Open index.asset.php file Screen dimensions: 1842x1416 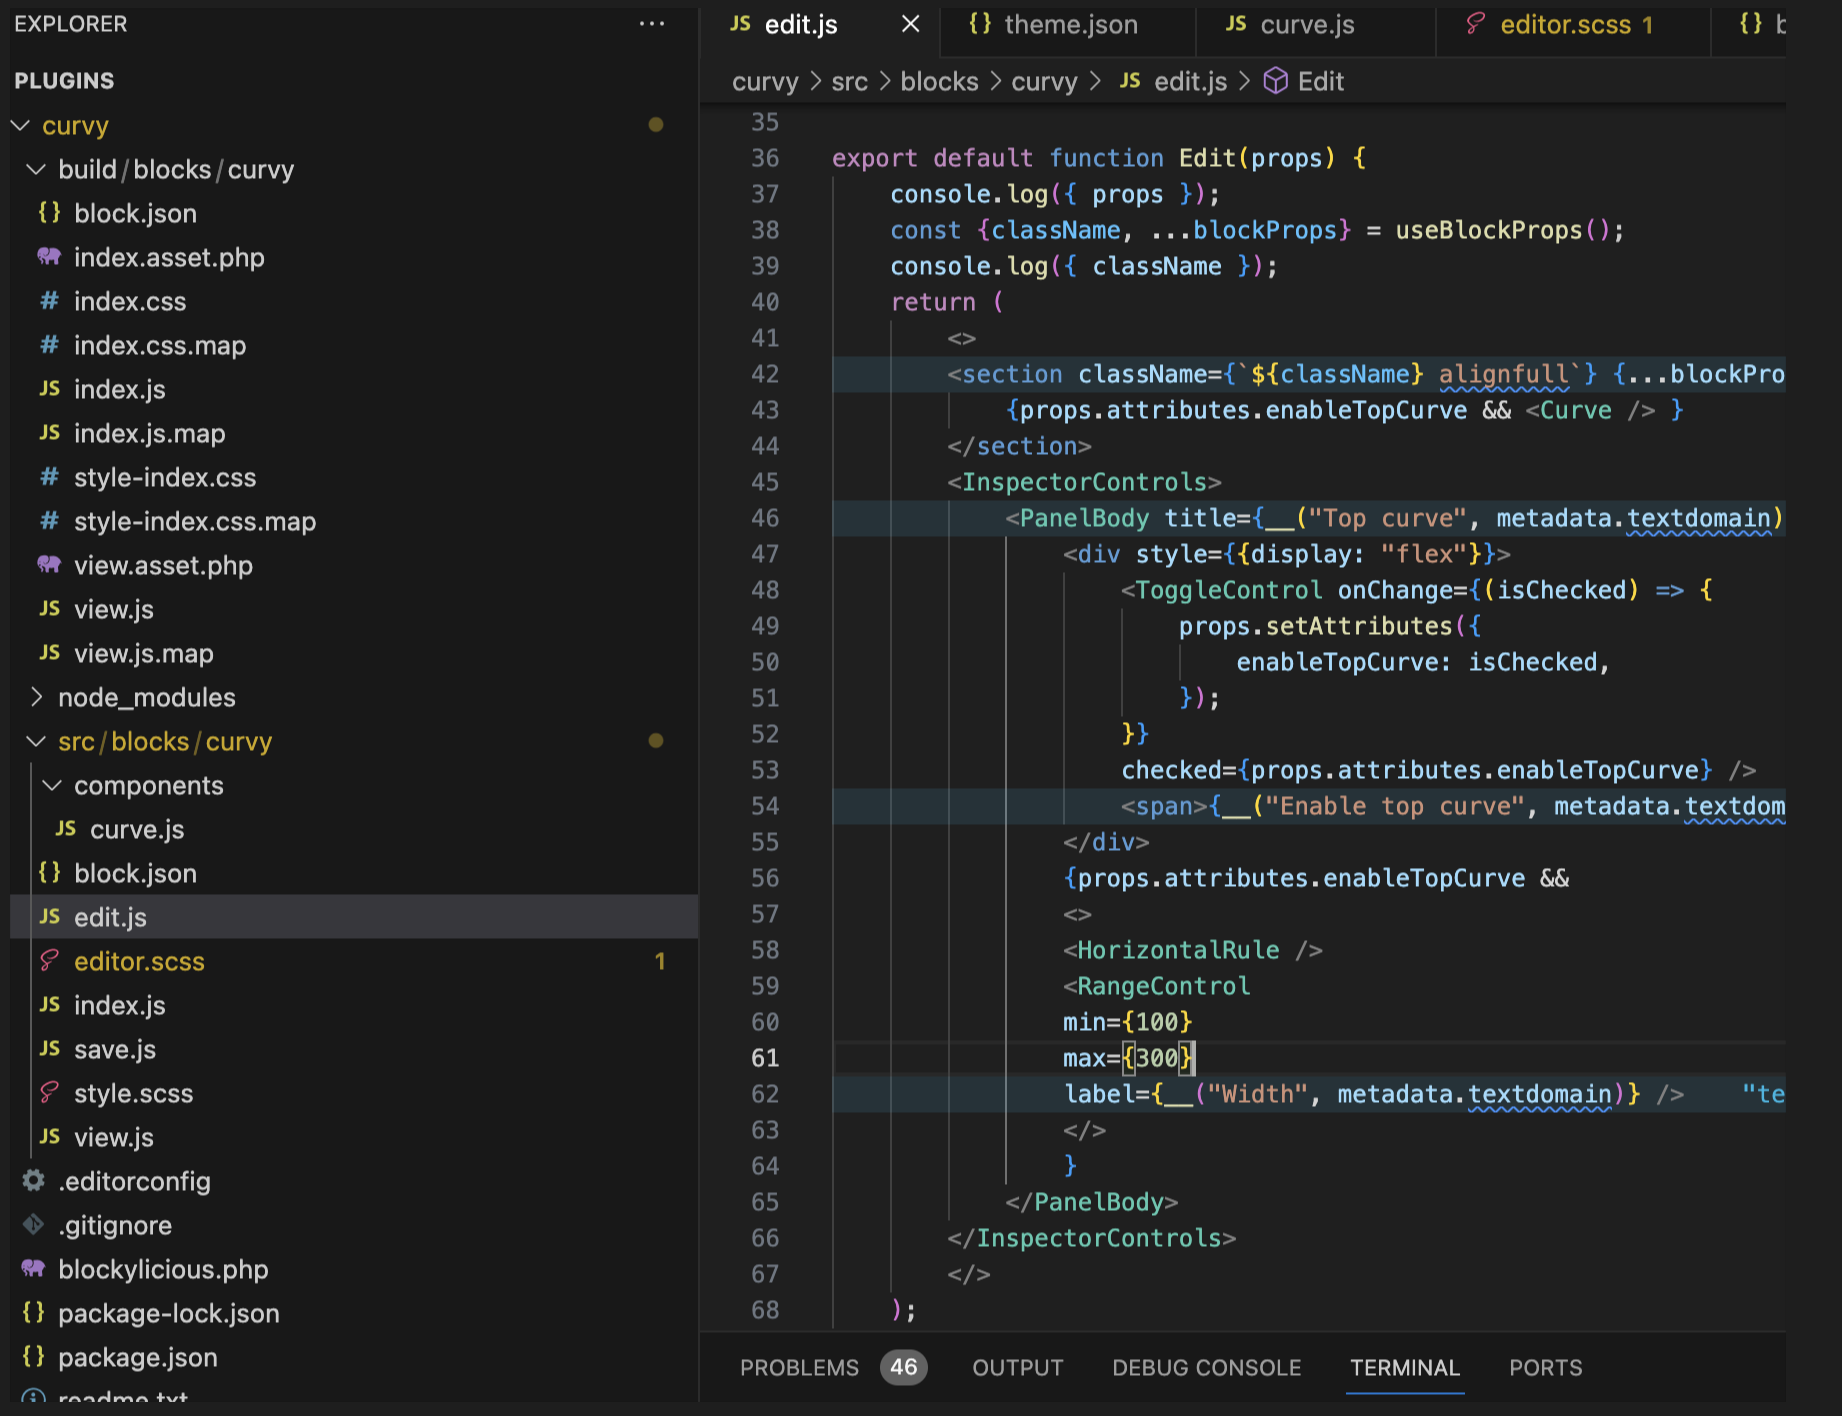[354, 257]
